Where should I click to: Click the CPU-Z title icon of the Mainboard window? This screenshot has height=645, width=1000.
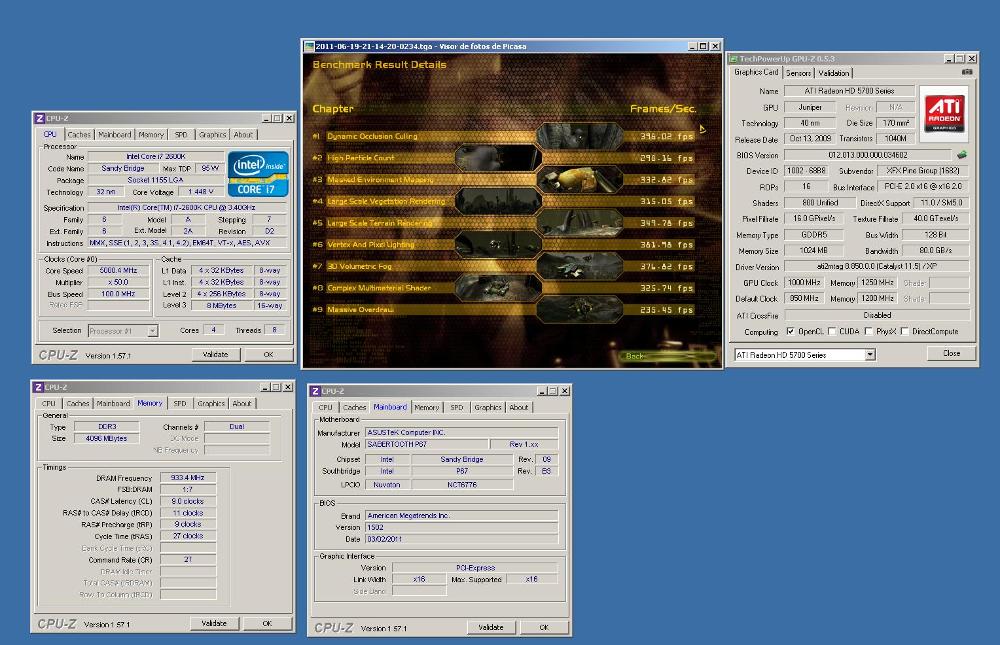(x=315, y=391)
